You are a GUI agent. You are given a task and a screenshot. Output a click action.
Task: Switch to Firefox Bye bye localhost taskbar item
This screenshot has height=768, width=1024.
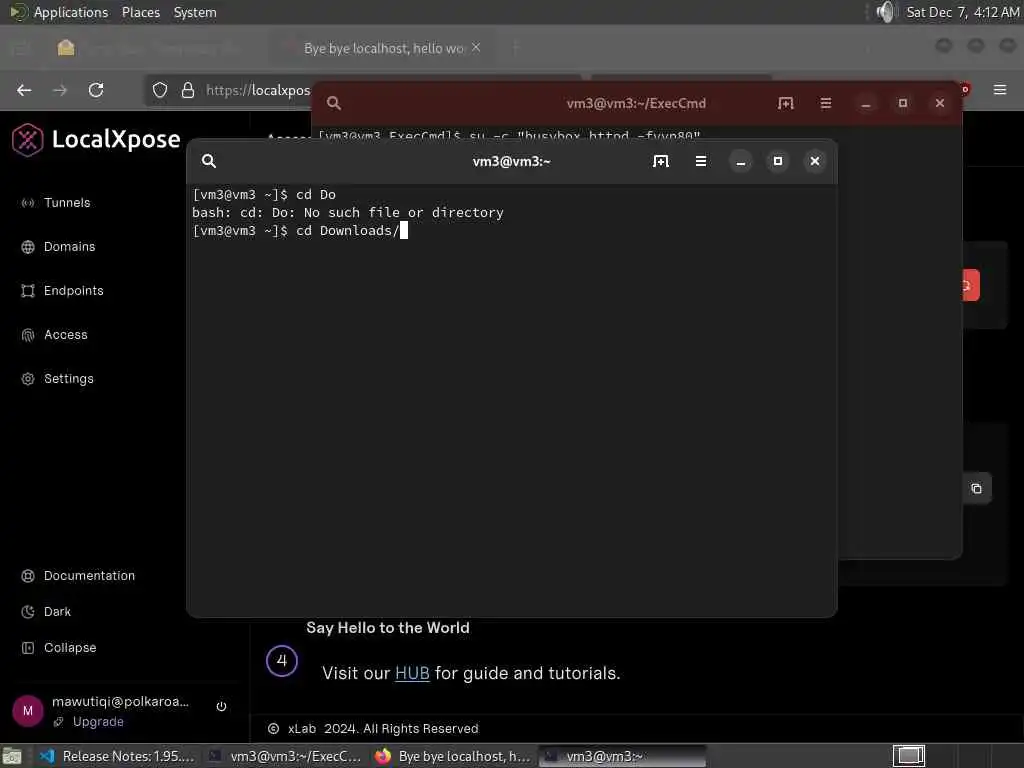453,756
